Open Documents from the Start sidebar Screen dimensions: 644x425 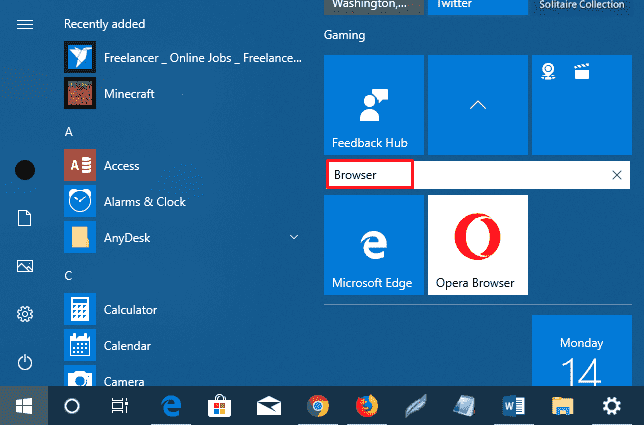[x=25, y=218]
